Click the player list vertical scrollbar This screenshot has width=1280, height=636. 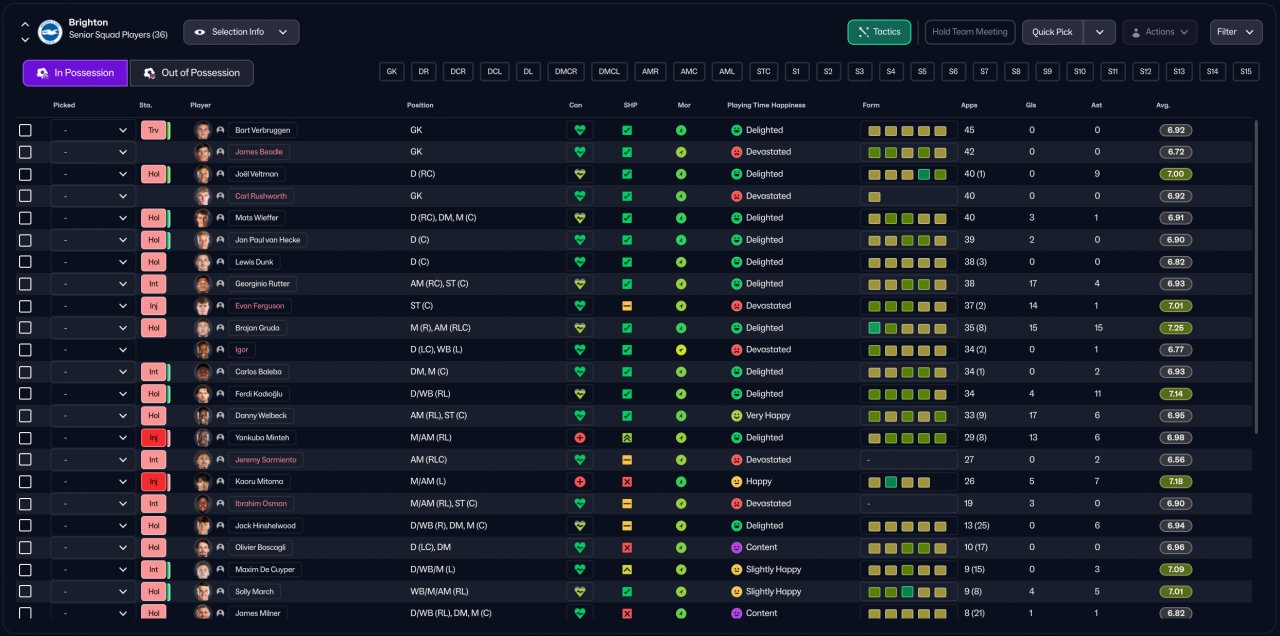1257,275
